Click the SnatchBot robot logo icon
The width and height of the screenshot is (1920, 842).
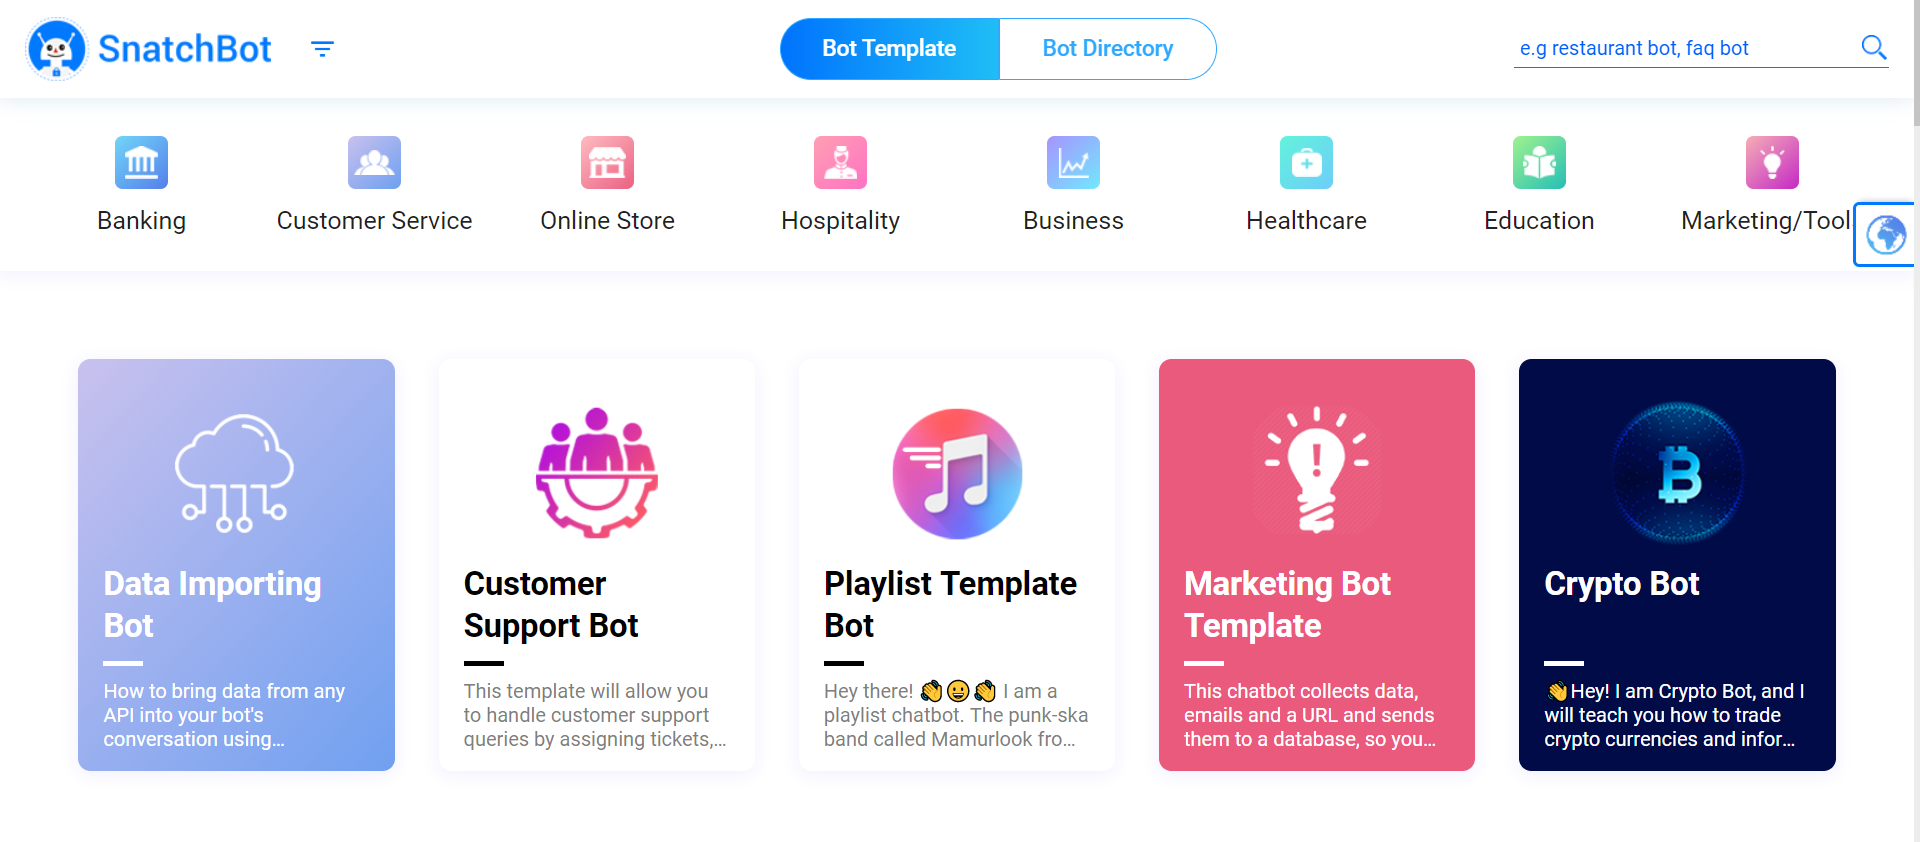pos(57,49)
